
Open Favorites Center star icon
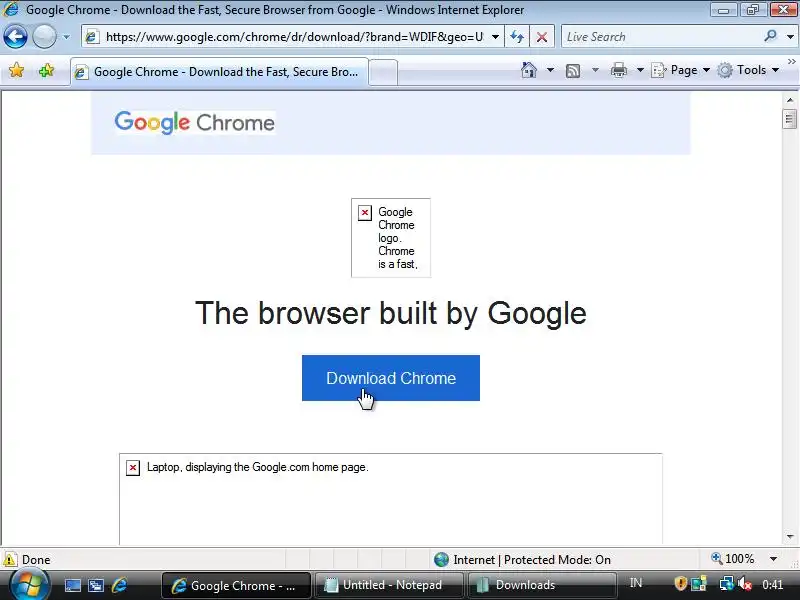[x=16, y=70]
